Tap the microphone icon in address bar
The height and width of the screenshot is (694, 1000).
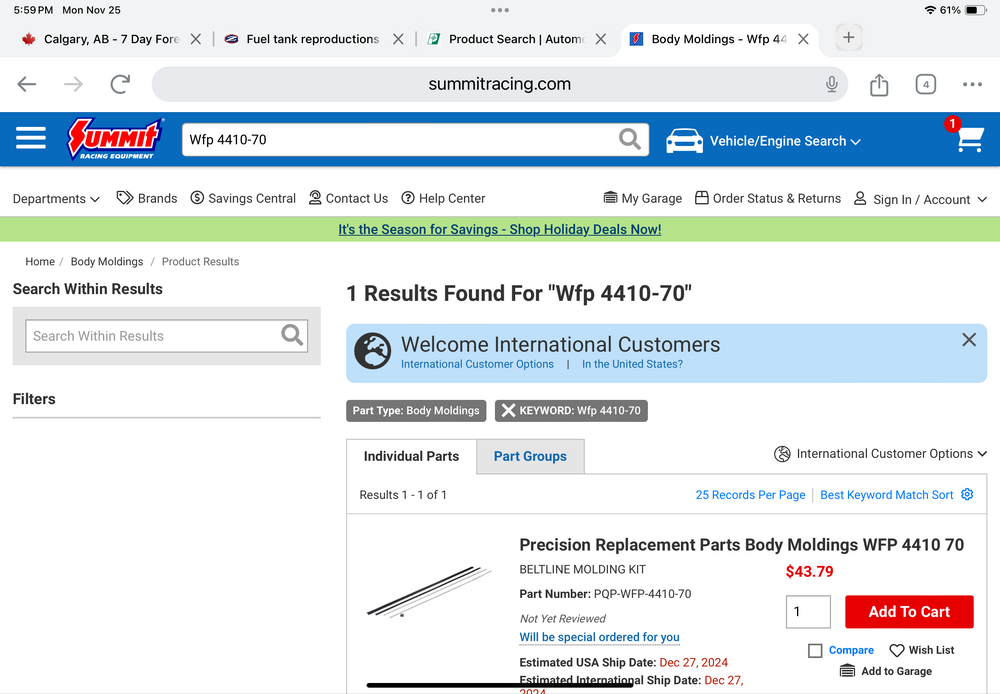tap(831, 84)
